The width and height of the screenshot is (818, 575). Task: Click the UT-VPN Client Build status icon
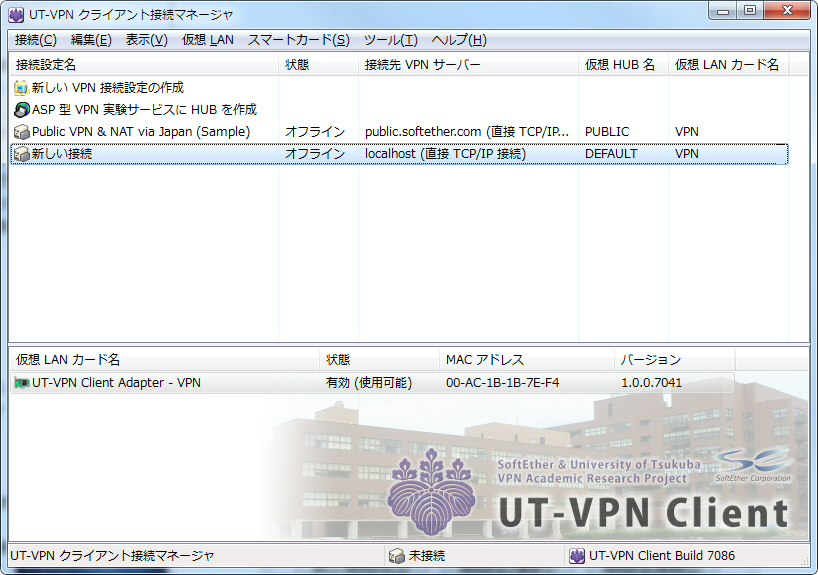pyautogui.click(x=576, y=556)
